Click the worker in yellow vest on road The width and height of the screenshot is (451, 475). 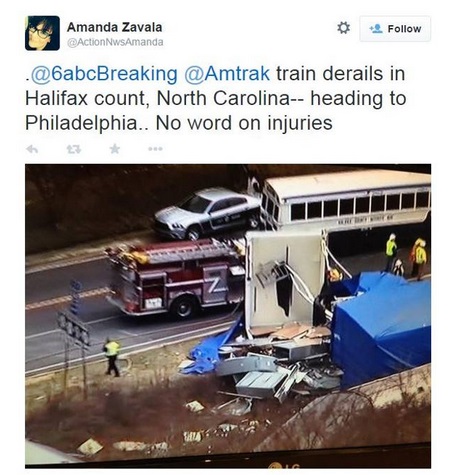(112, 357)
